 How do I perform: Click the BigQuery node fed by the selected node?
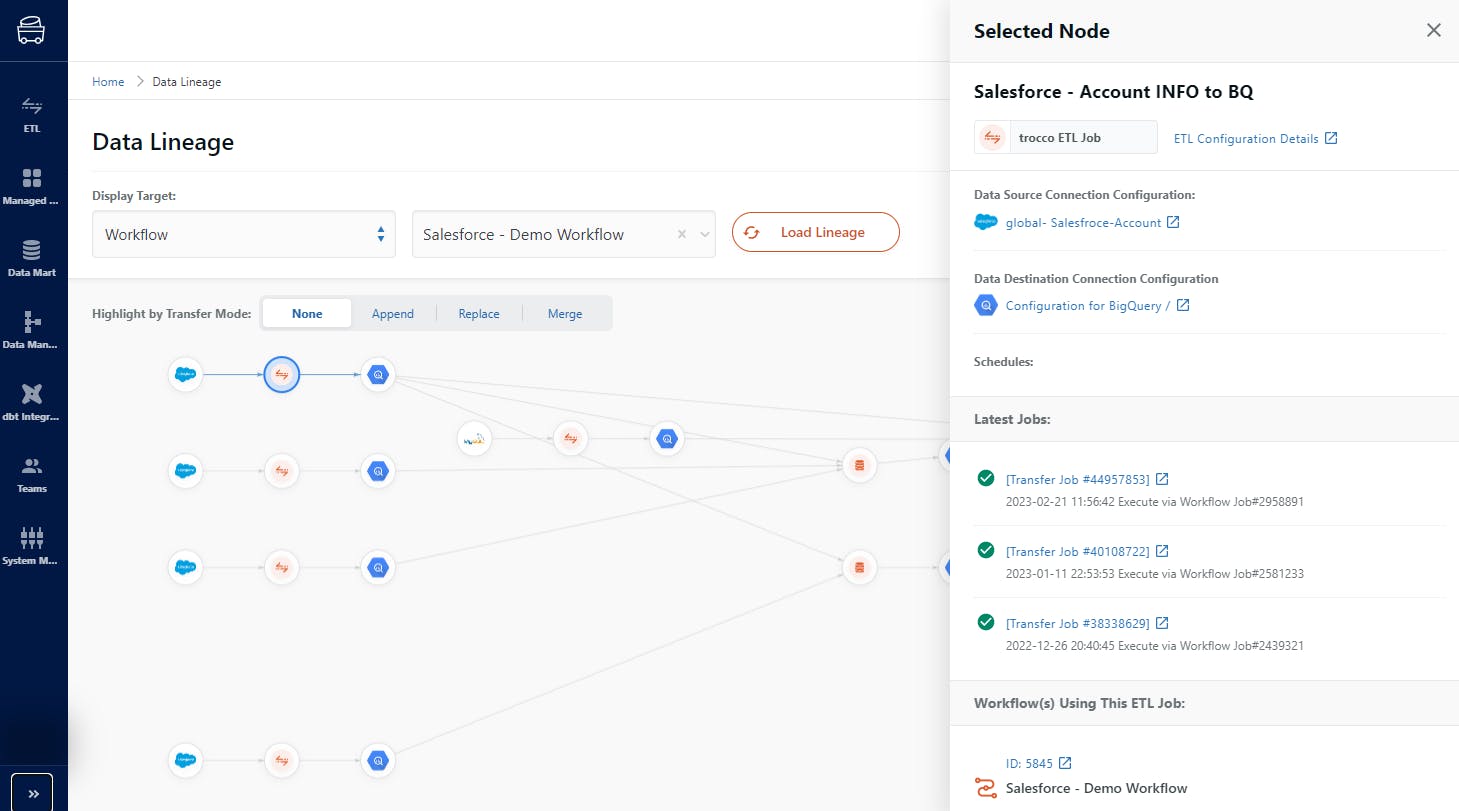(377, 375)
